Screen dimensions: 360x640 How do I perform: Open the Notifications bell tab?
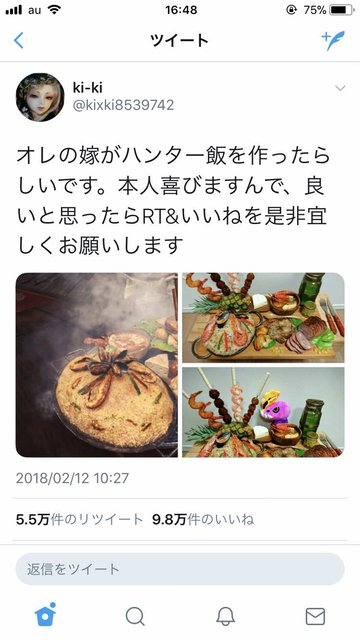(225, 616)
